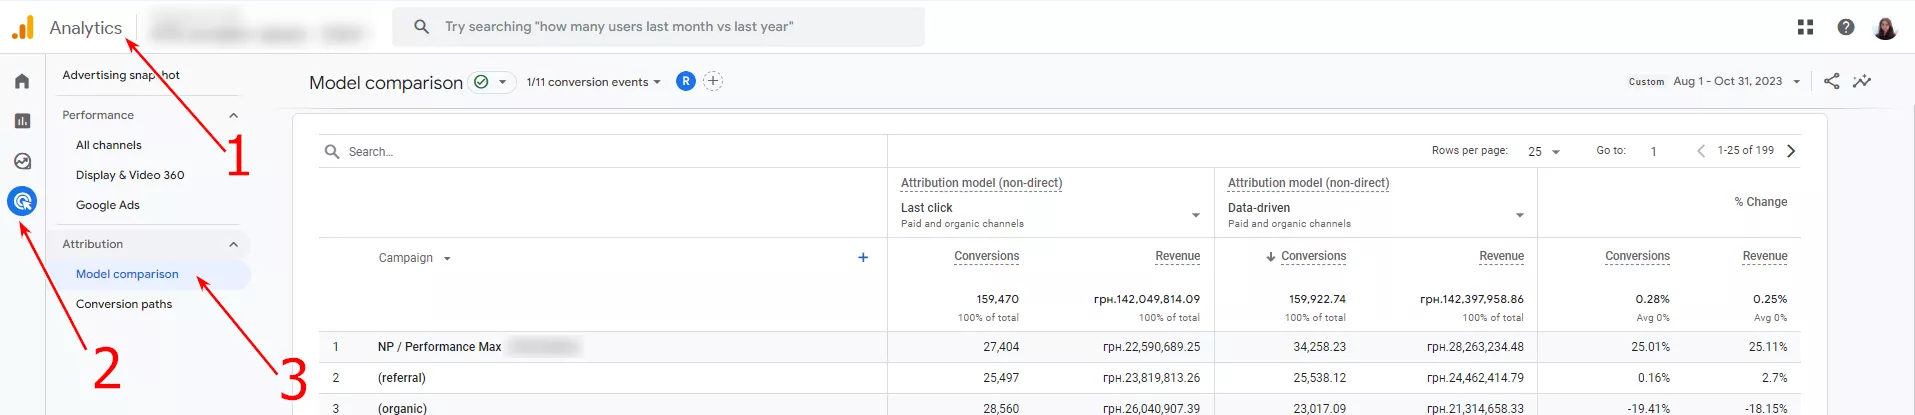Open the 1/11 conversion events dropdown

pyautogui.click(x=593, y=82)
